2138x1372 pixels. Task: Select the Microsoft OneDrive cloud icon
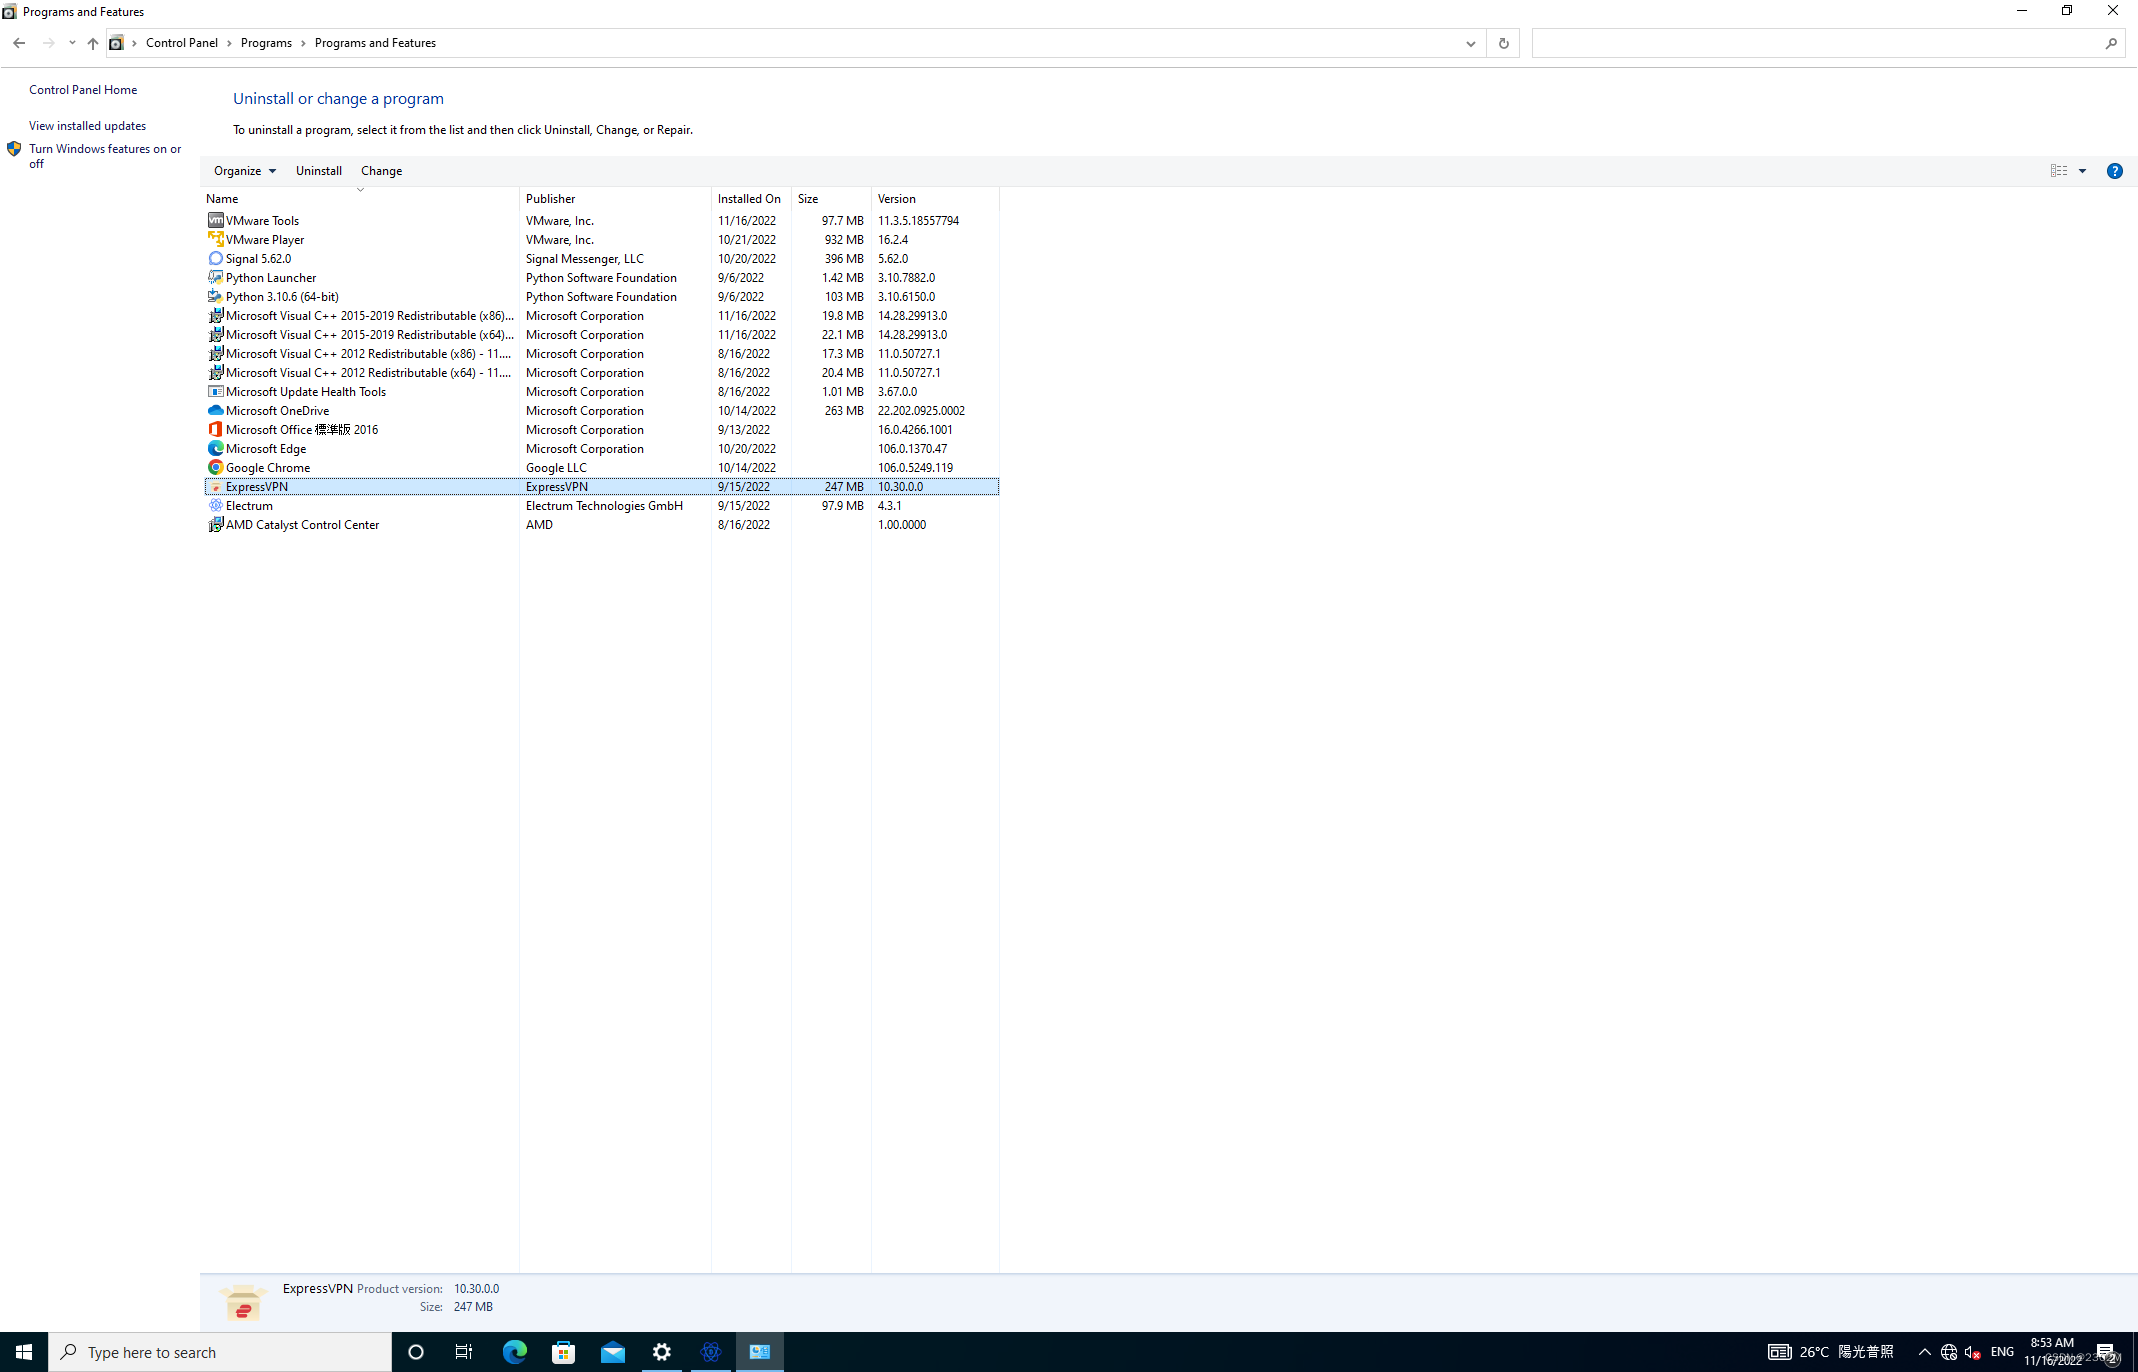click(x=215, y=410)
